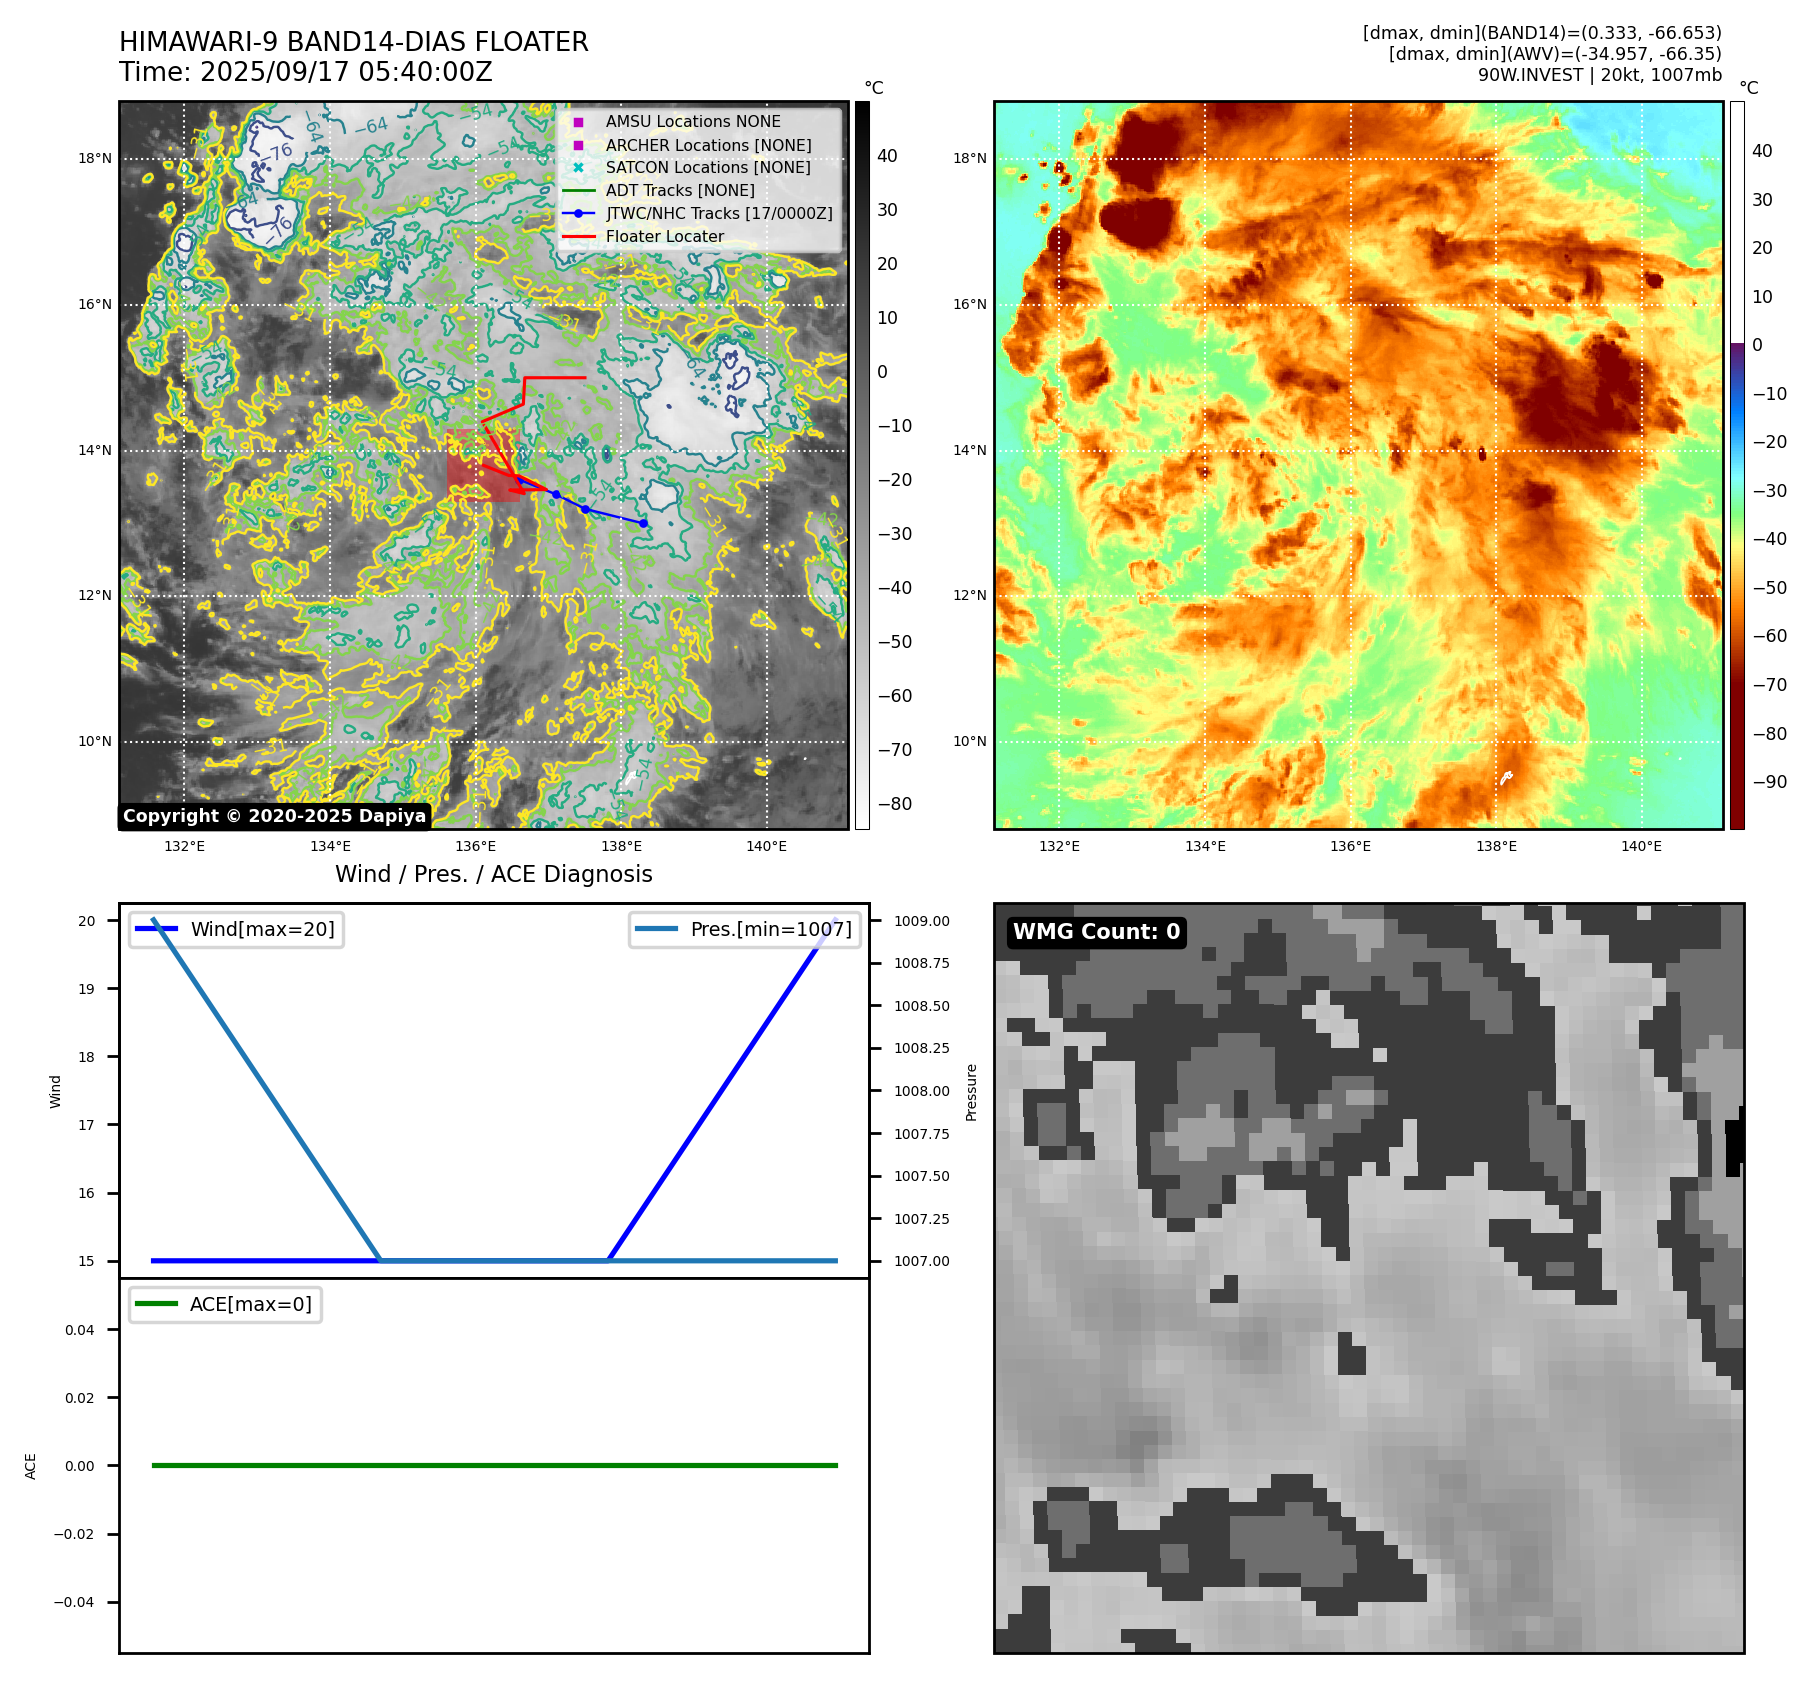Click the Pres.[min=1007] line sample in legend
The height and width of the screenshot is (1690, 1813).
656,929
